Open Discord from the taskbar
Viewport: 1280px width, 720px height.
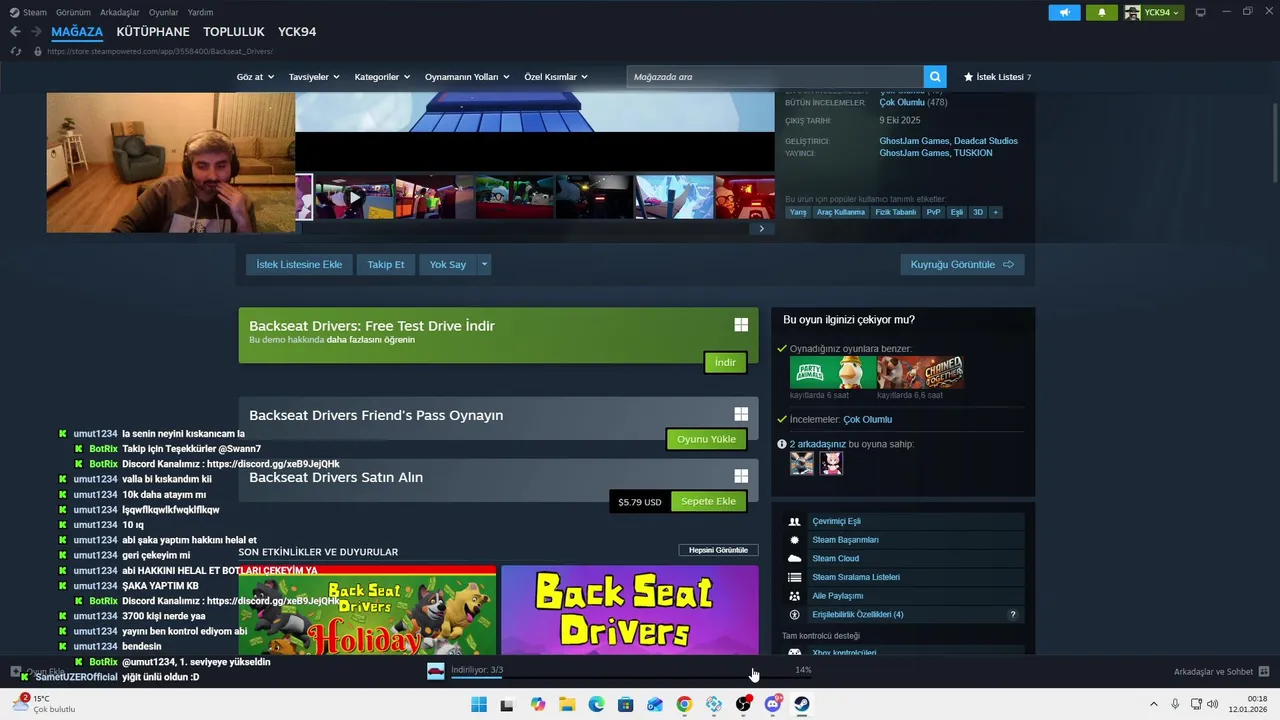click(772, 704)
